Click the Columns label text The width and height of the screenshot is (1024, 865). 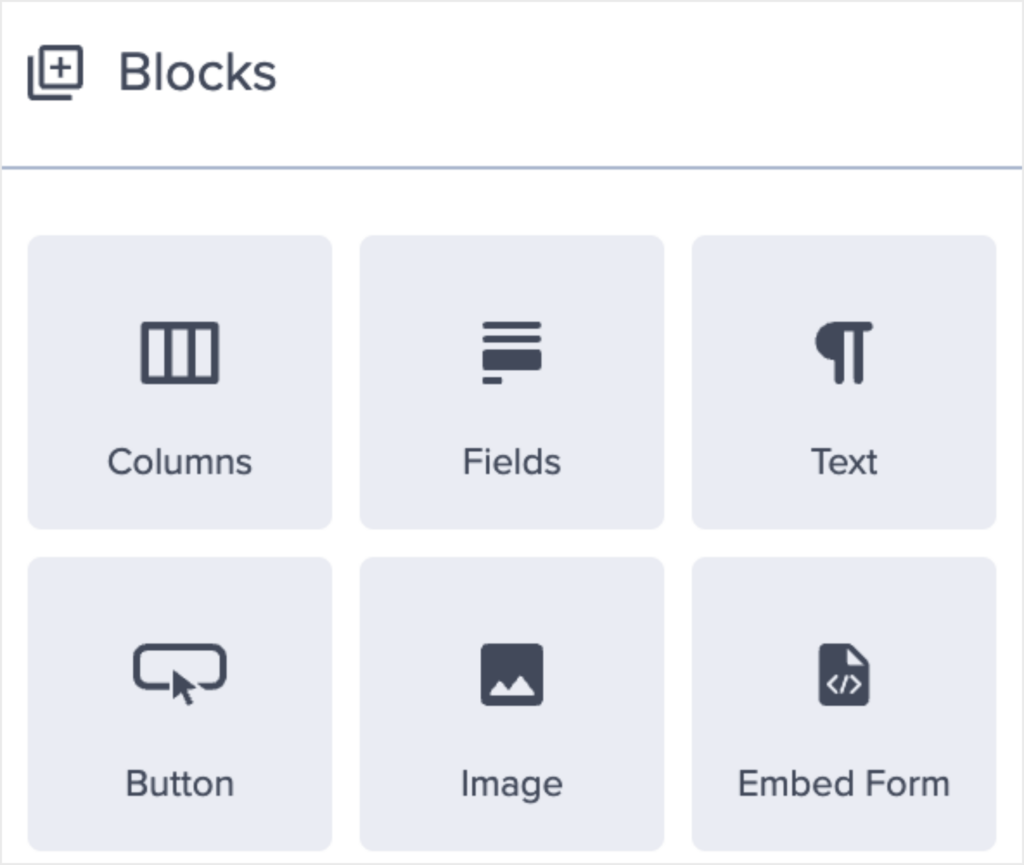tap(179, 461)
